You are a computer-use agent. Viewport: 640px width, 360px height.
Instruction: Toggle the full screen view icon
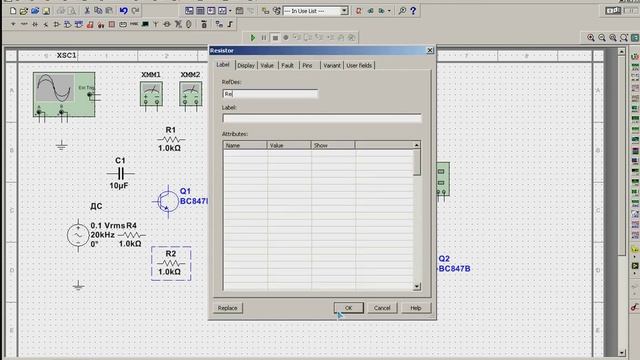[635, 38]
